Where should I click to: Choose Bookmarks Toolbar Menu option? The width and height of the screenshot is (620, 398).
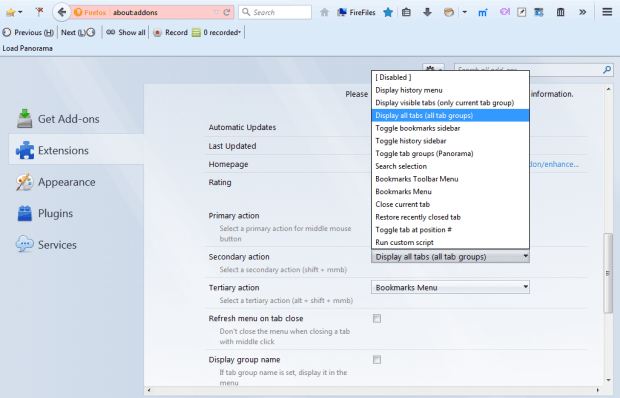[x=450, y=179]
